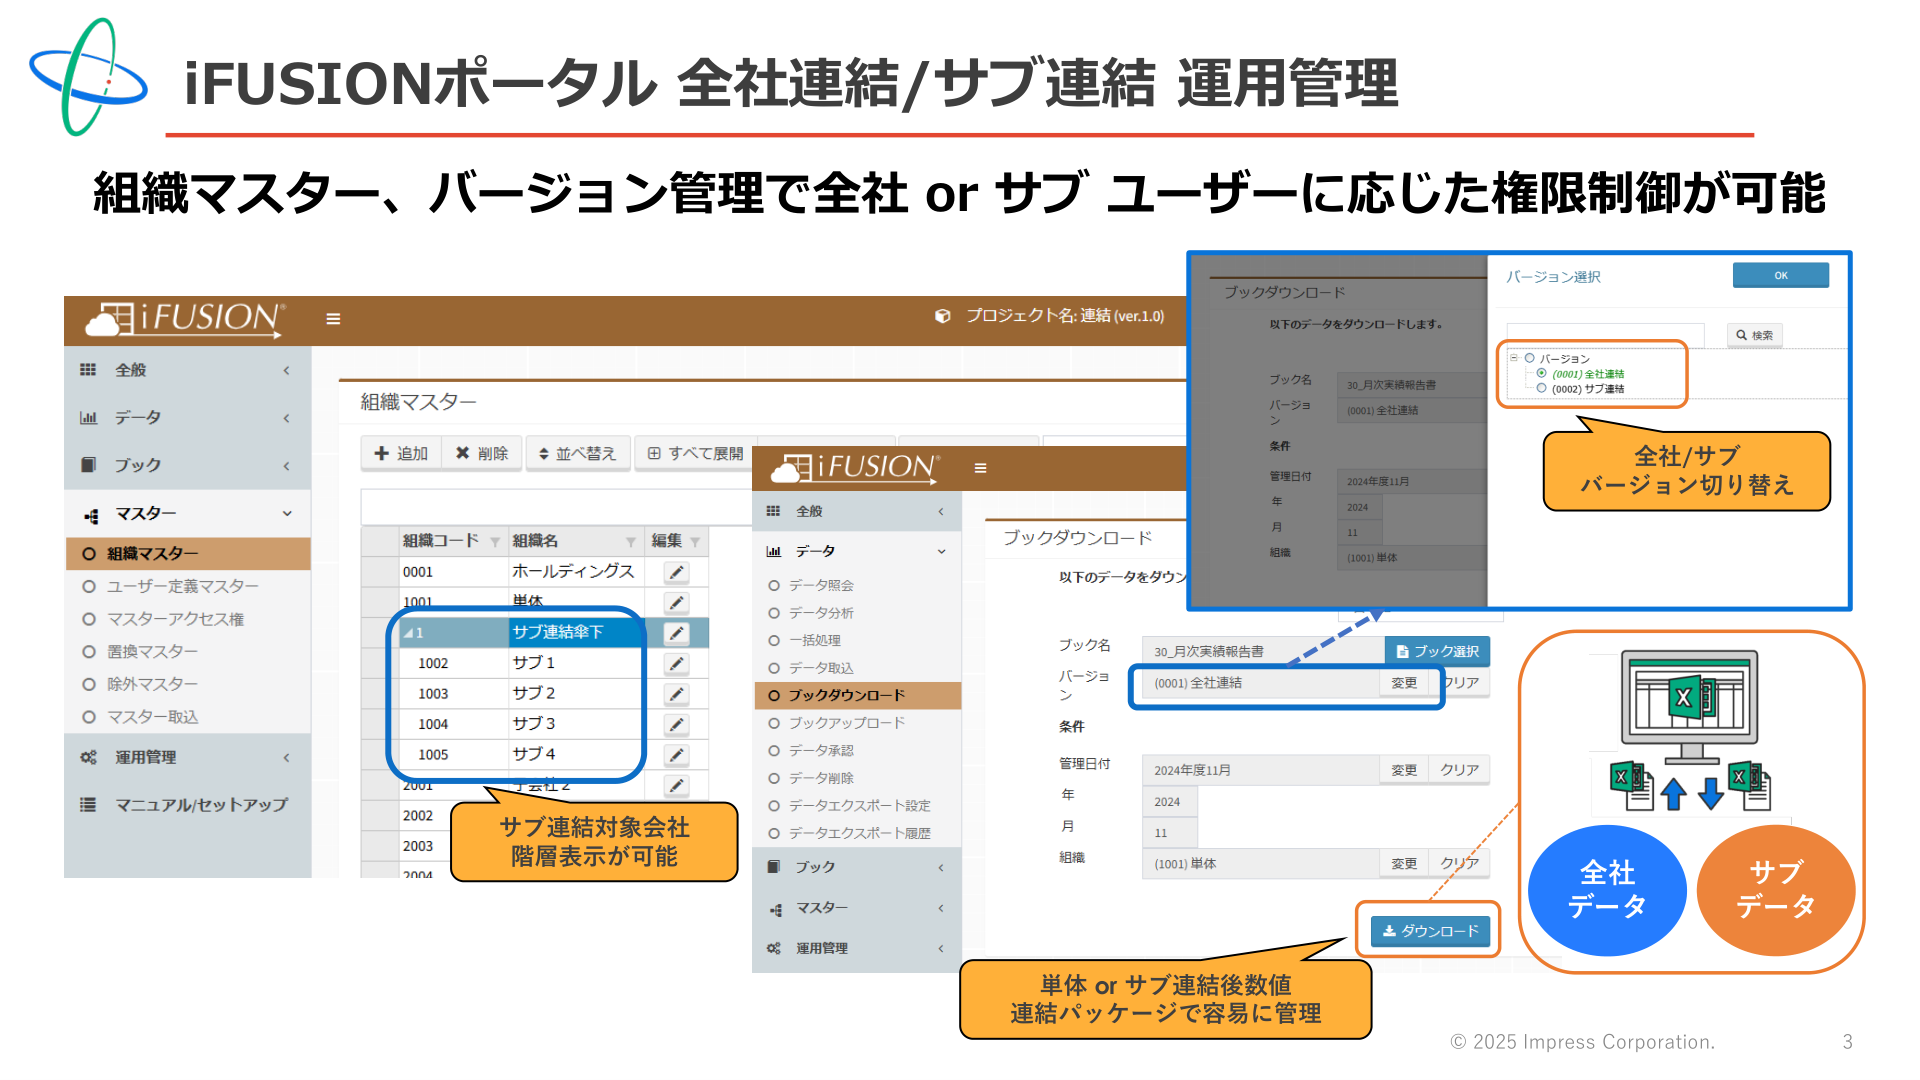Click the 削除 button in the 組織マスター toolbar
The height and width of the screenshot is (1080, 1920).
482,454
